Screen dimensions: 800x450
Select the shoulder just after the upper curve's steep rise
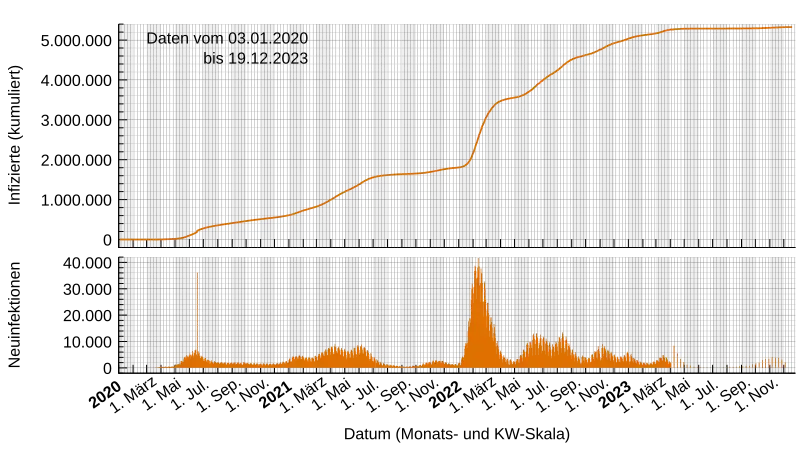click(510, 98)
